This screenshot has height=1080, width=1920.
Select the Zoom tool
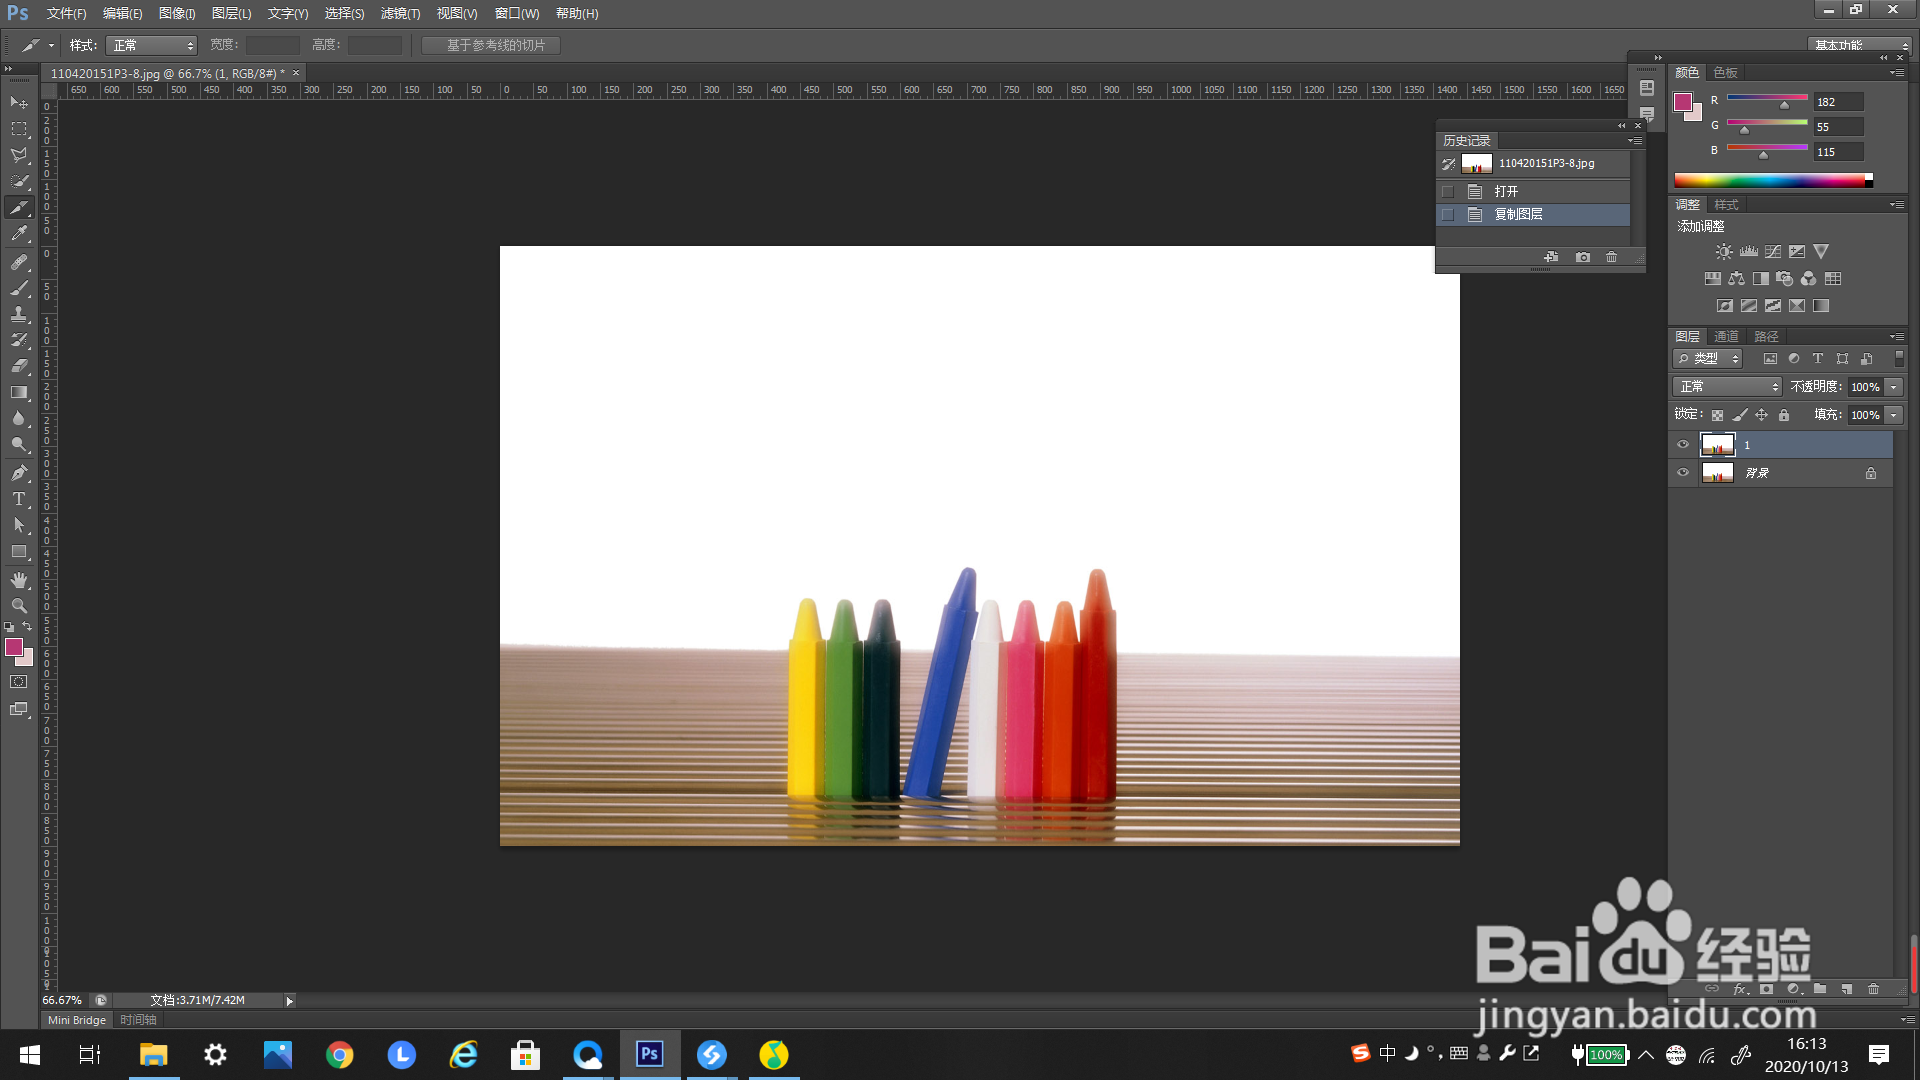click(19, 606)
